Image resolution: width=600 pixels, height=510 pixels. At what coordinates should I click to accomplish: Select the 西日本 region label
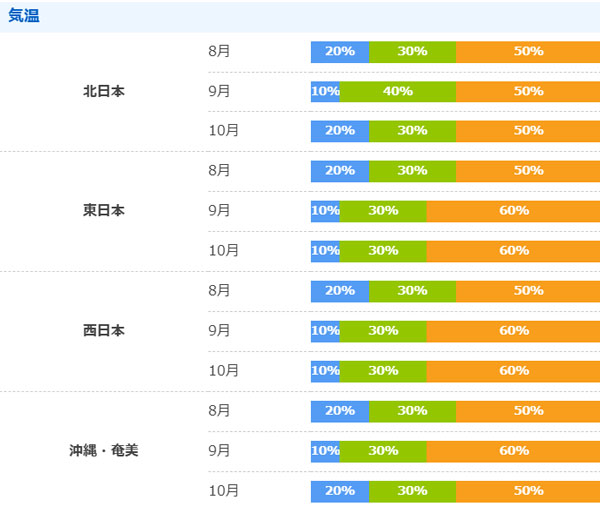[104, 331]
